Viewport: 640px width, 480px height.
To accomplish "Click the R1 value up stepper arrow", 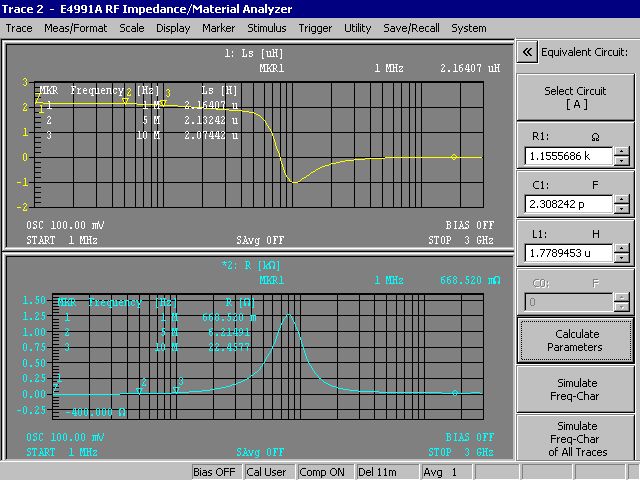I will tap(622, 152).
